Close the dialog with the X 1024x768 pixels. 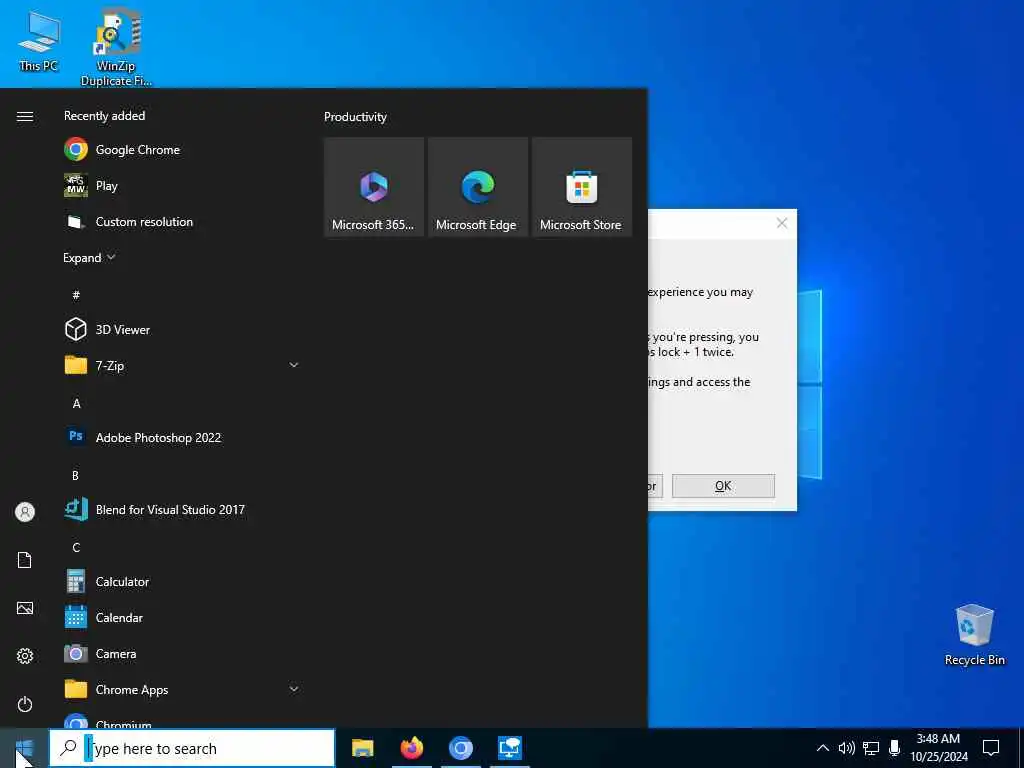click(782, 223)
